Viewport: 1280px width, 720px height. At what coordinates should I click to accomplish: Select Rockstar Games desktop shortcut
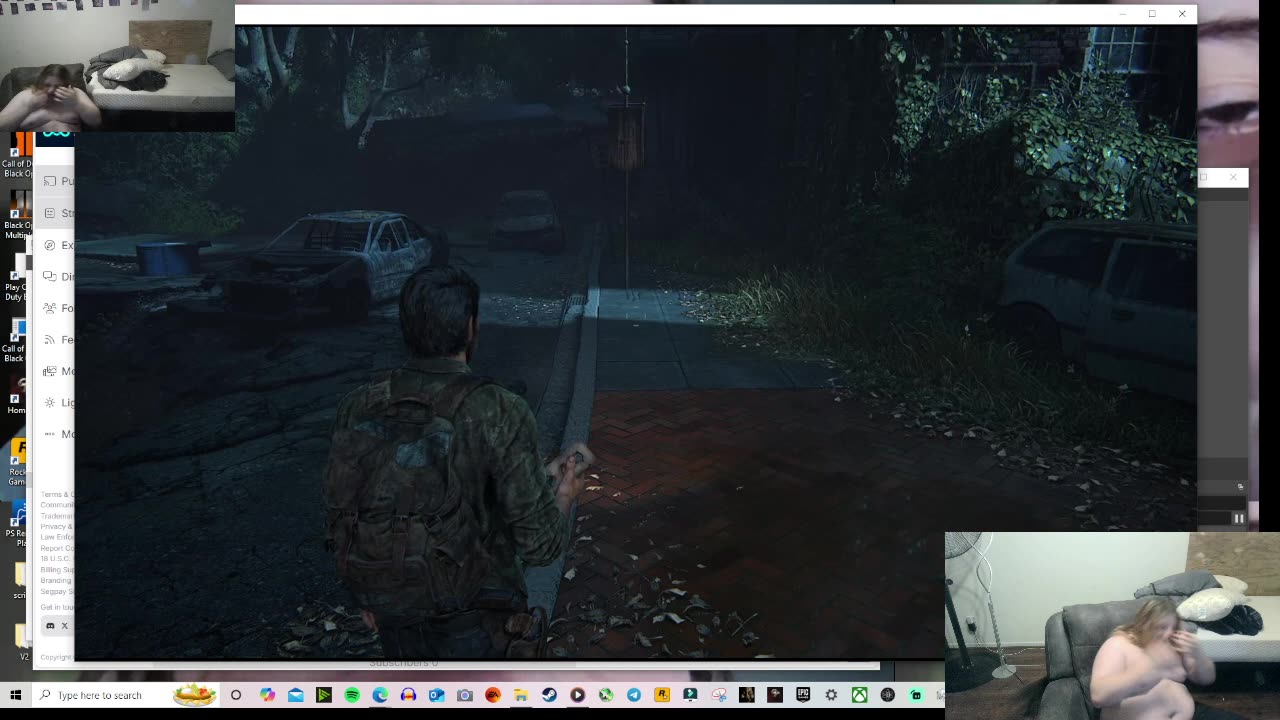[x=17, y=464]
